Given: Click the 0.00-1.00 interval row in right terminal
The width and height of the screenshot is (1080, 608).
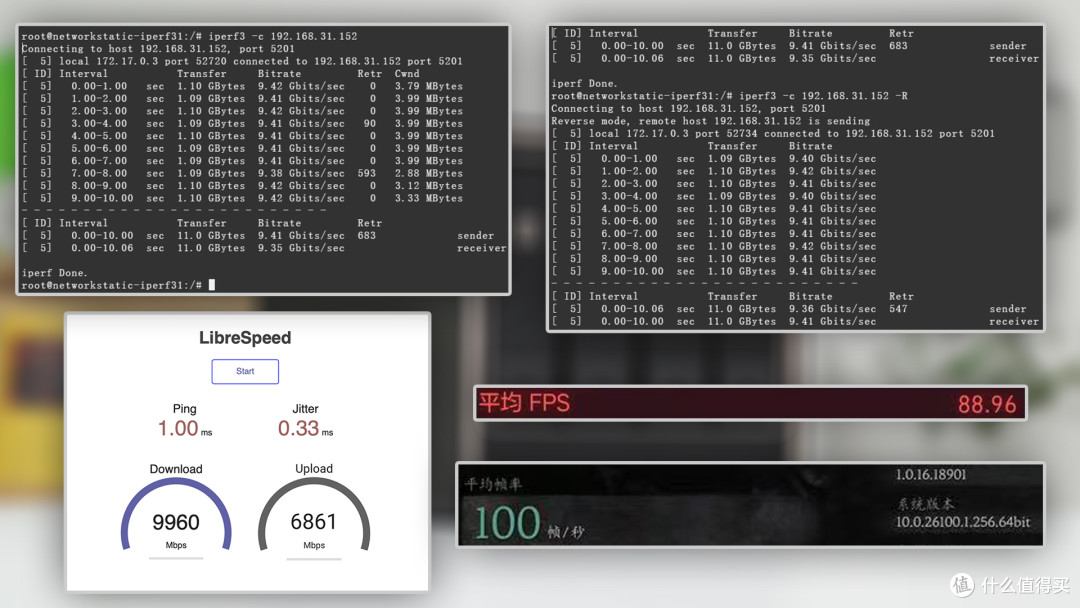Looking at the screenshot, I should [x=714, y=158].
